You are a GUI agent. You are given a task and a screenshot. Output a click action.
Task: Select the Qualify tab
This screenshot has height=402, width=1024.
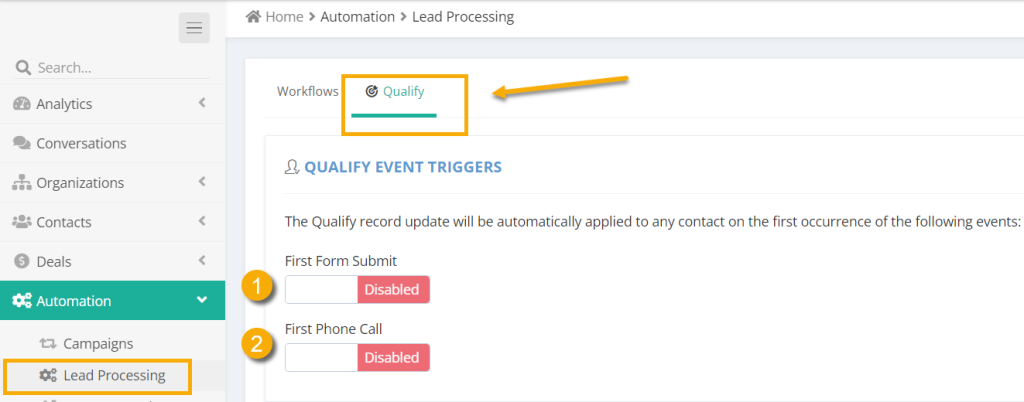tap(395, 91)
